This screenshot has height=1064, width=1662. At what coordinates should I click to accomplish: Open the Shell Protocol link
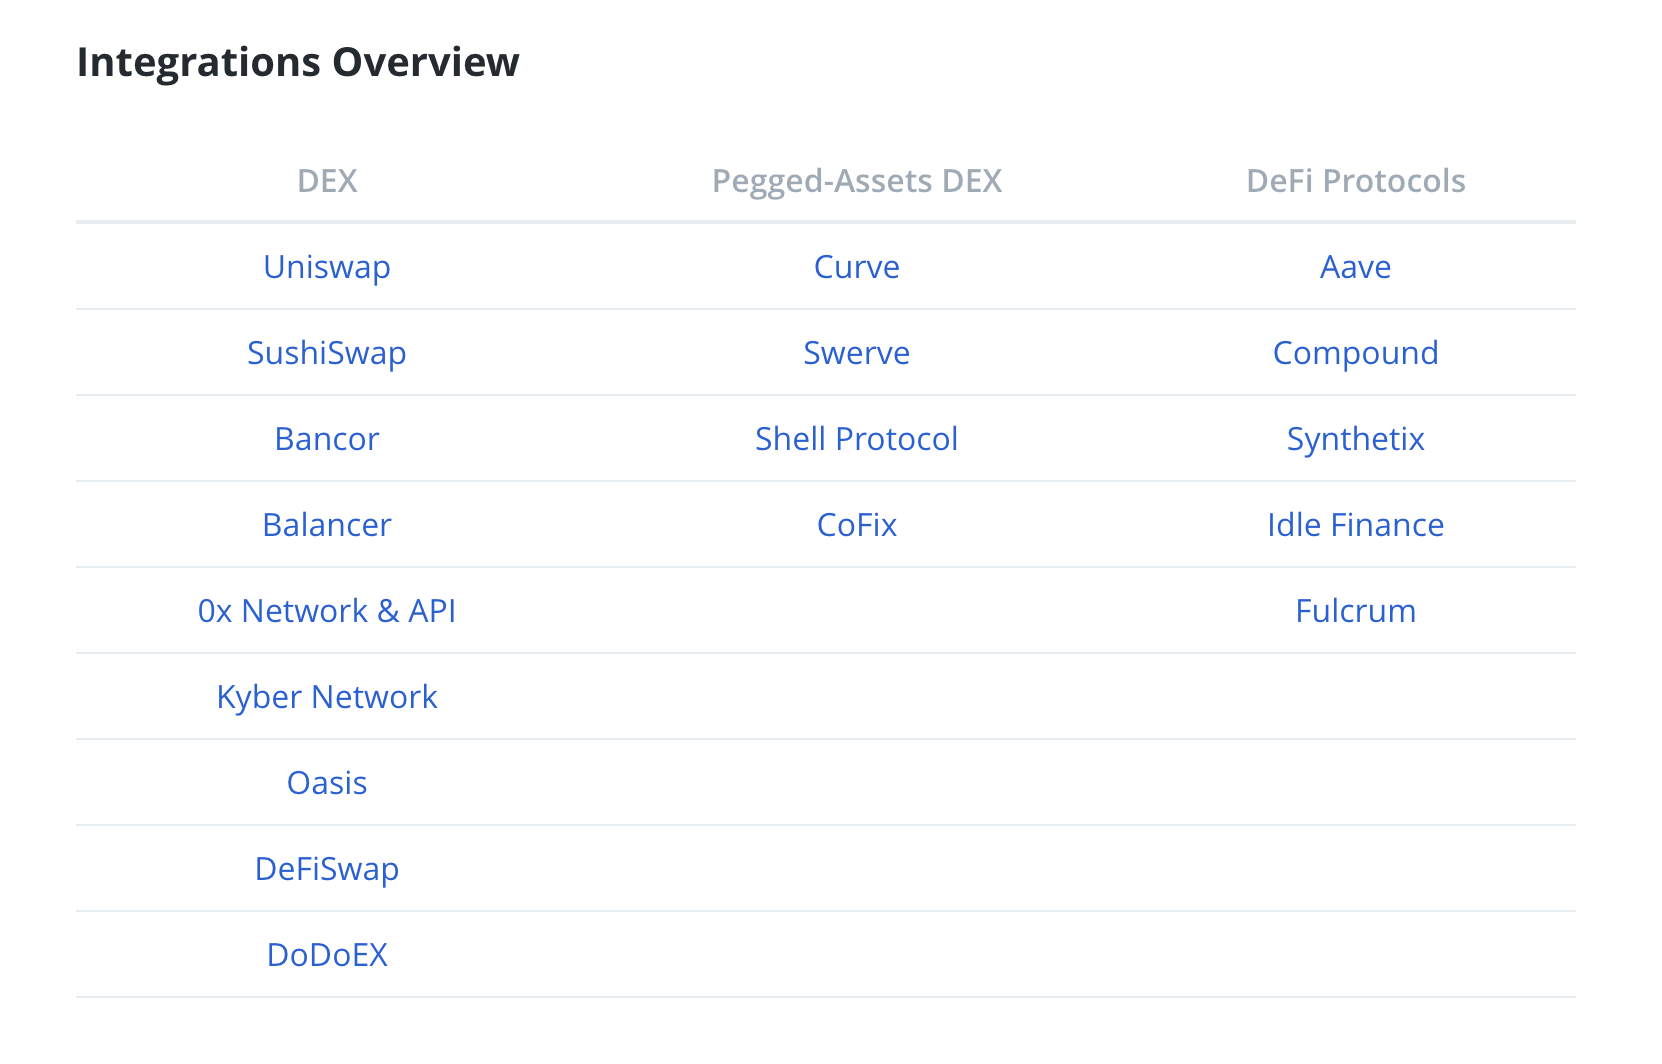pyautogui.click(x=857, y=439)
